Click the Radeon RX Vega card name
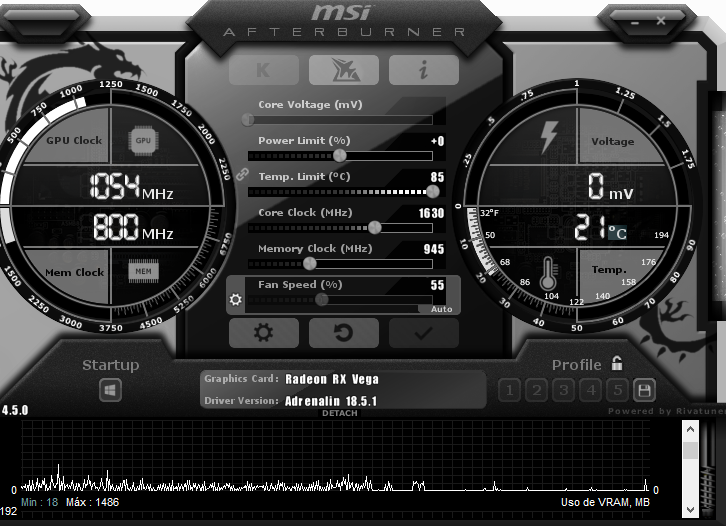This screenshot has height=526, width=726. [332, 379]
